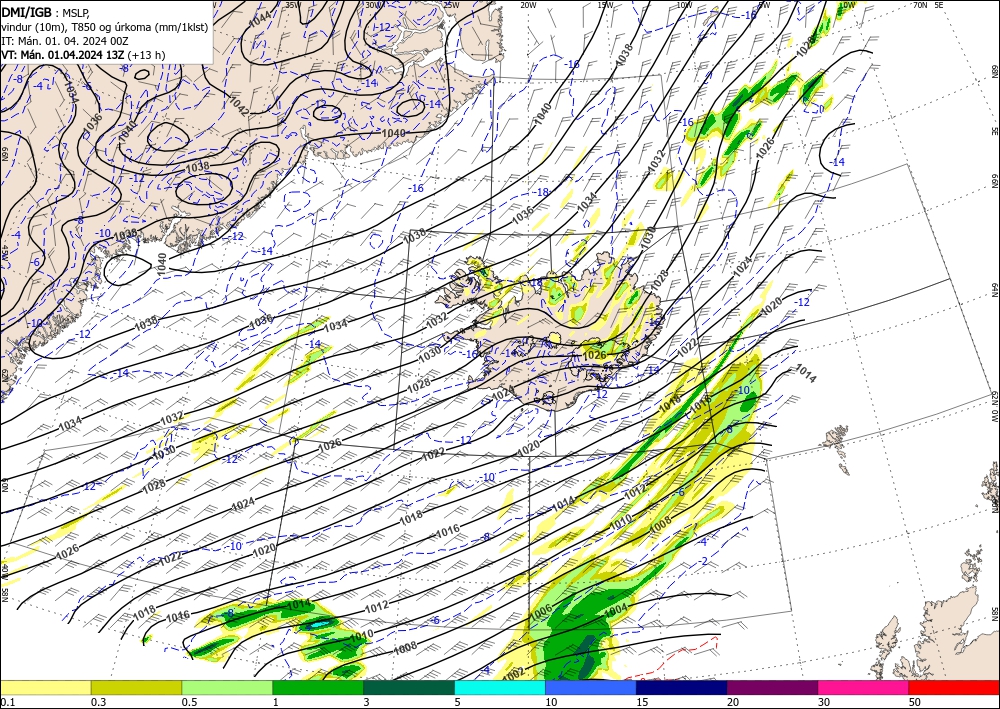The image size is (1000, 709).
Task: Click the medium green 1–3 legend swatch
Action: 318,687
